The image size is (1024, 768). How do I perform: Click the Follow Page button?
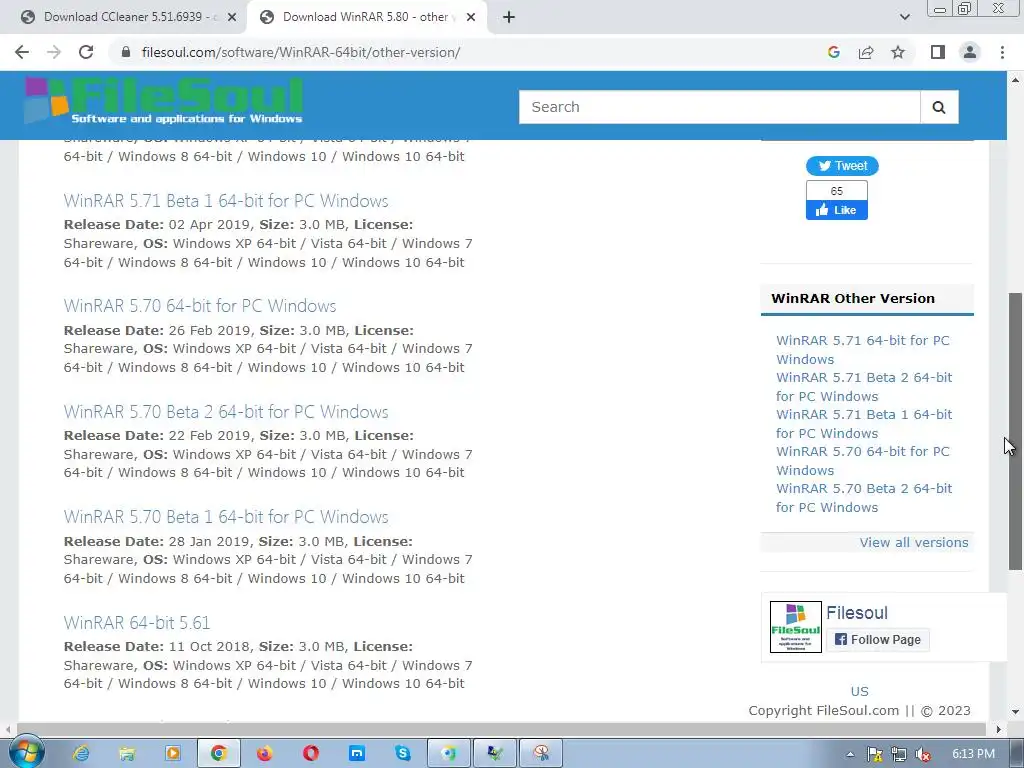point(878,640)
